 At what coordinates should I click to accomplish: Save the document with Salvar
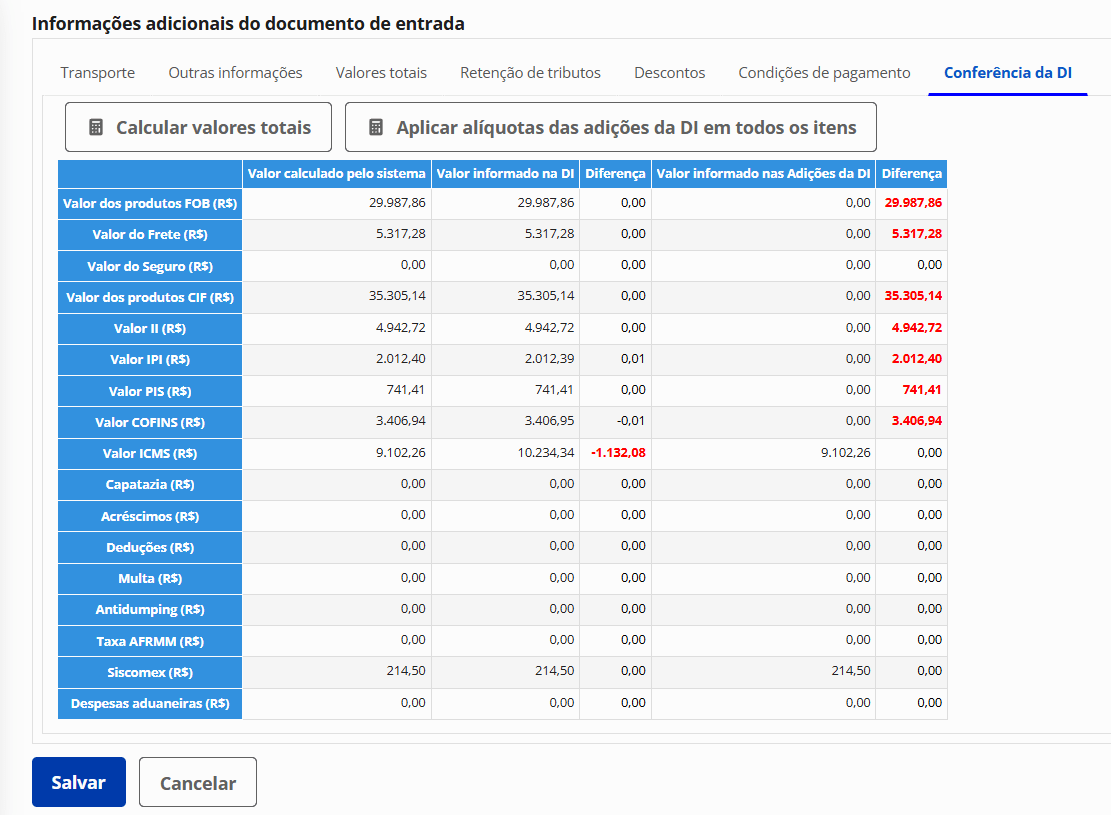[79, 783]
